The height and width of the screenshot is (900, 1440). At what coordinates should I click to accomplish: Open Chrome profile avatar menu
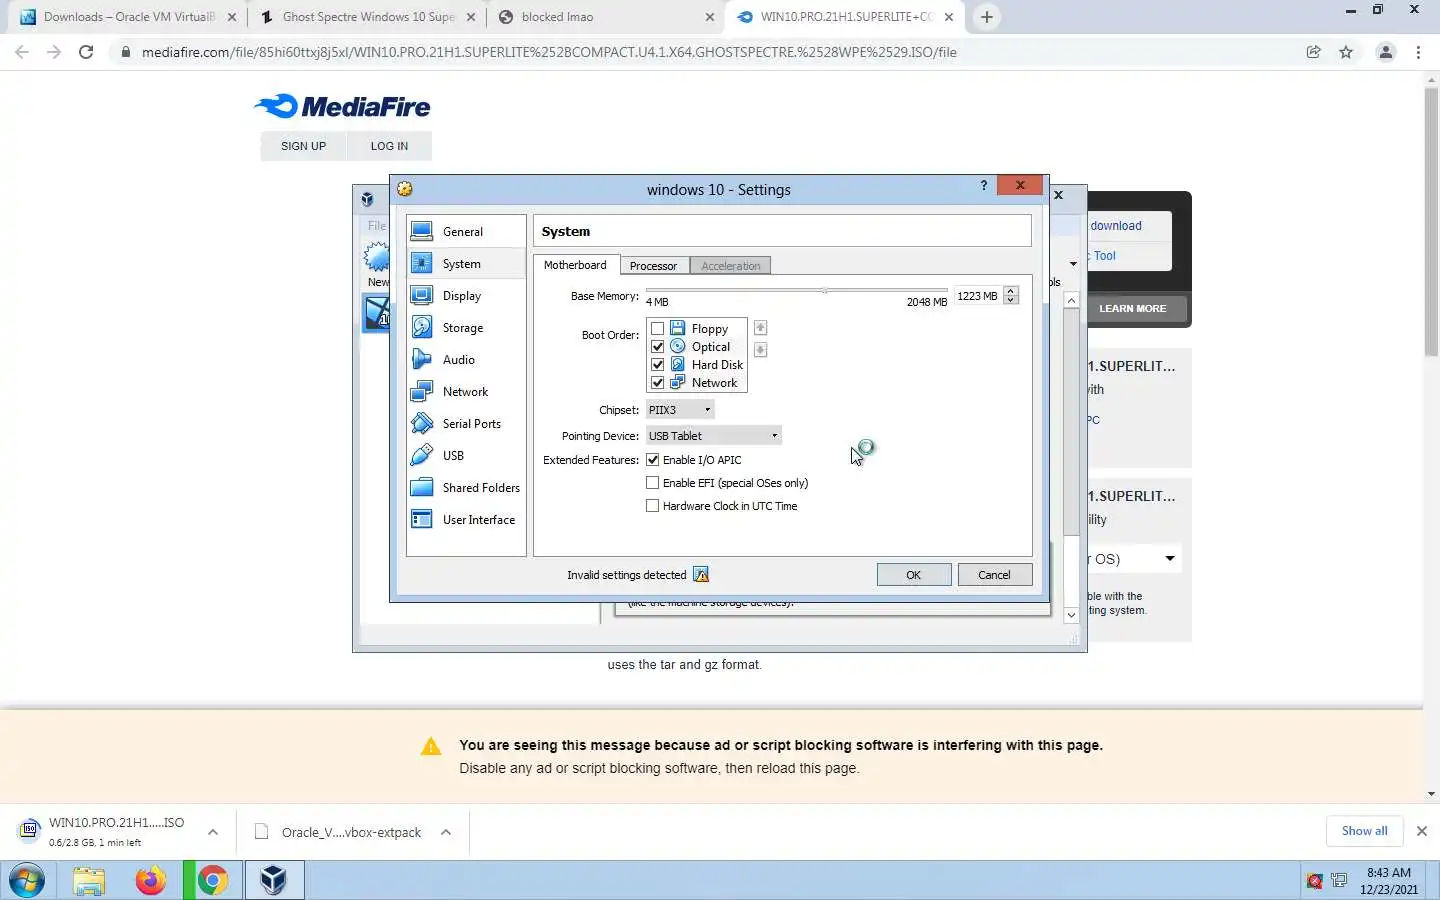1385,52
